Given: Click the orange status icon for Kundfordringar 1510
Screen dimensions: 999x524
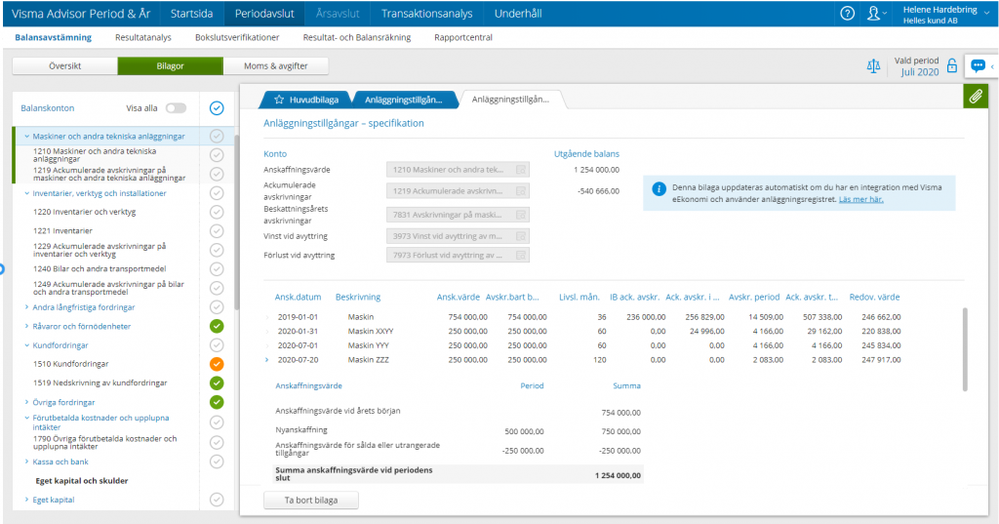Looking at the screenshot, I should click(x=217, y=364).
